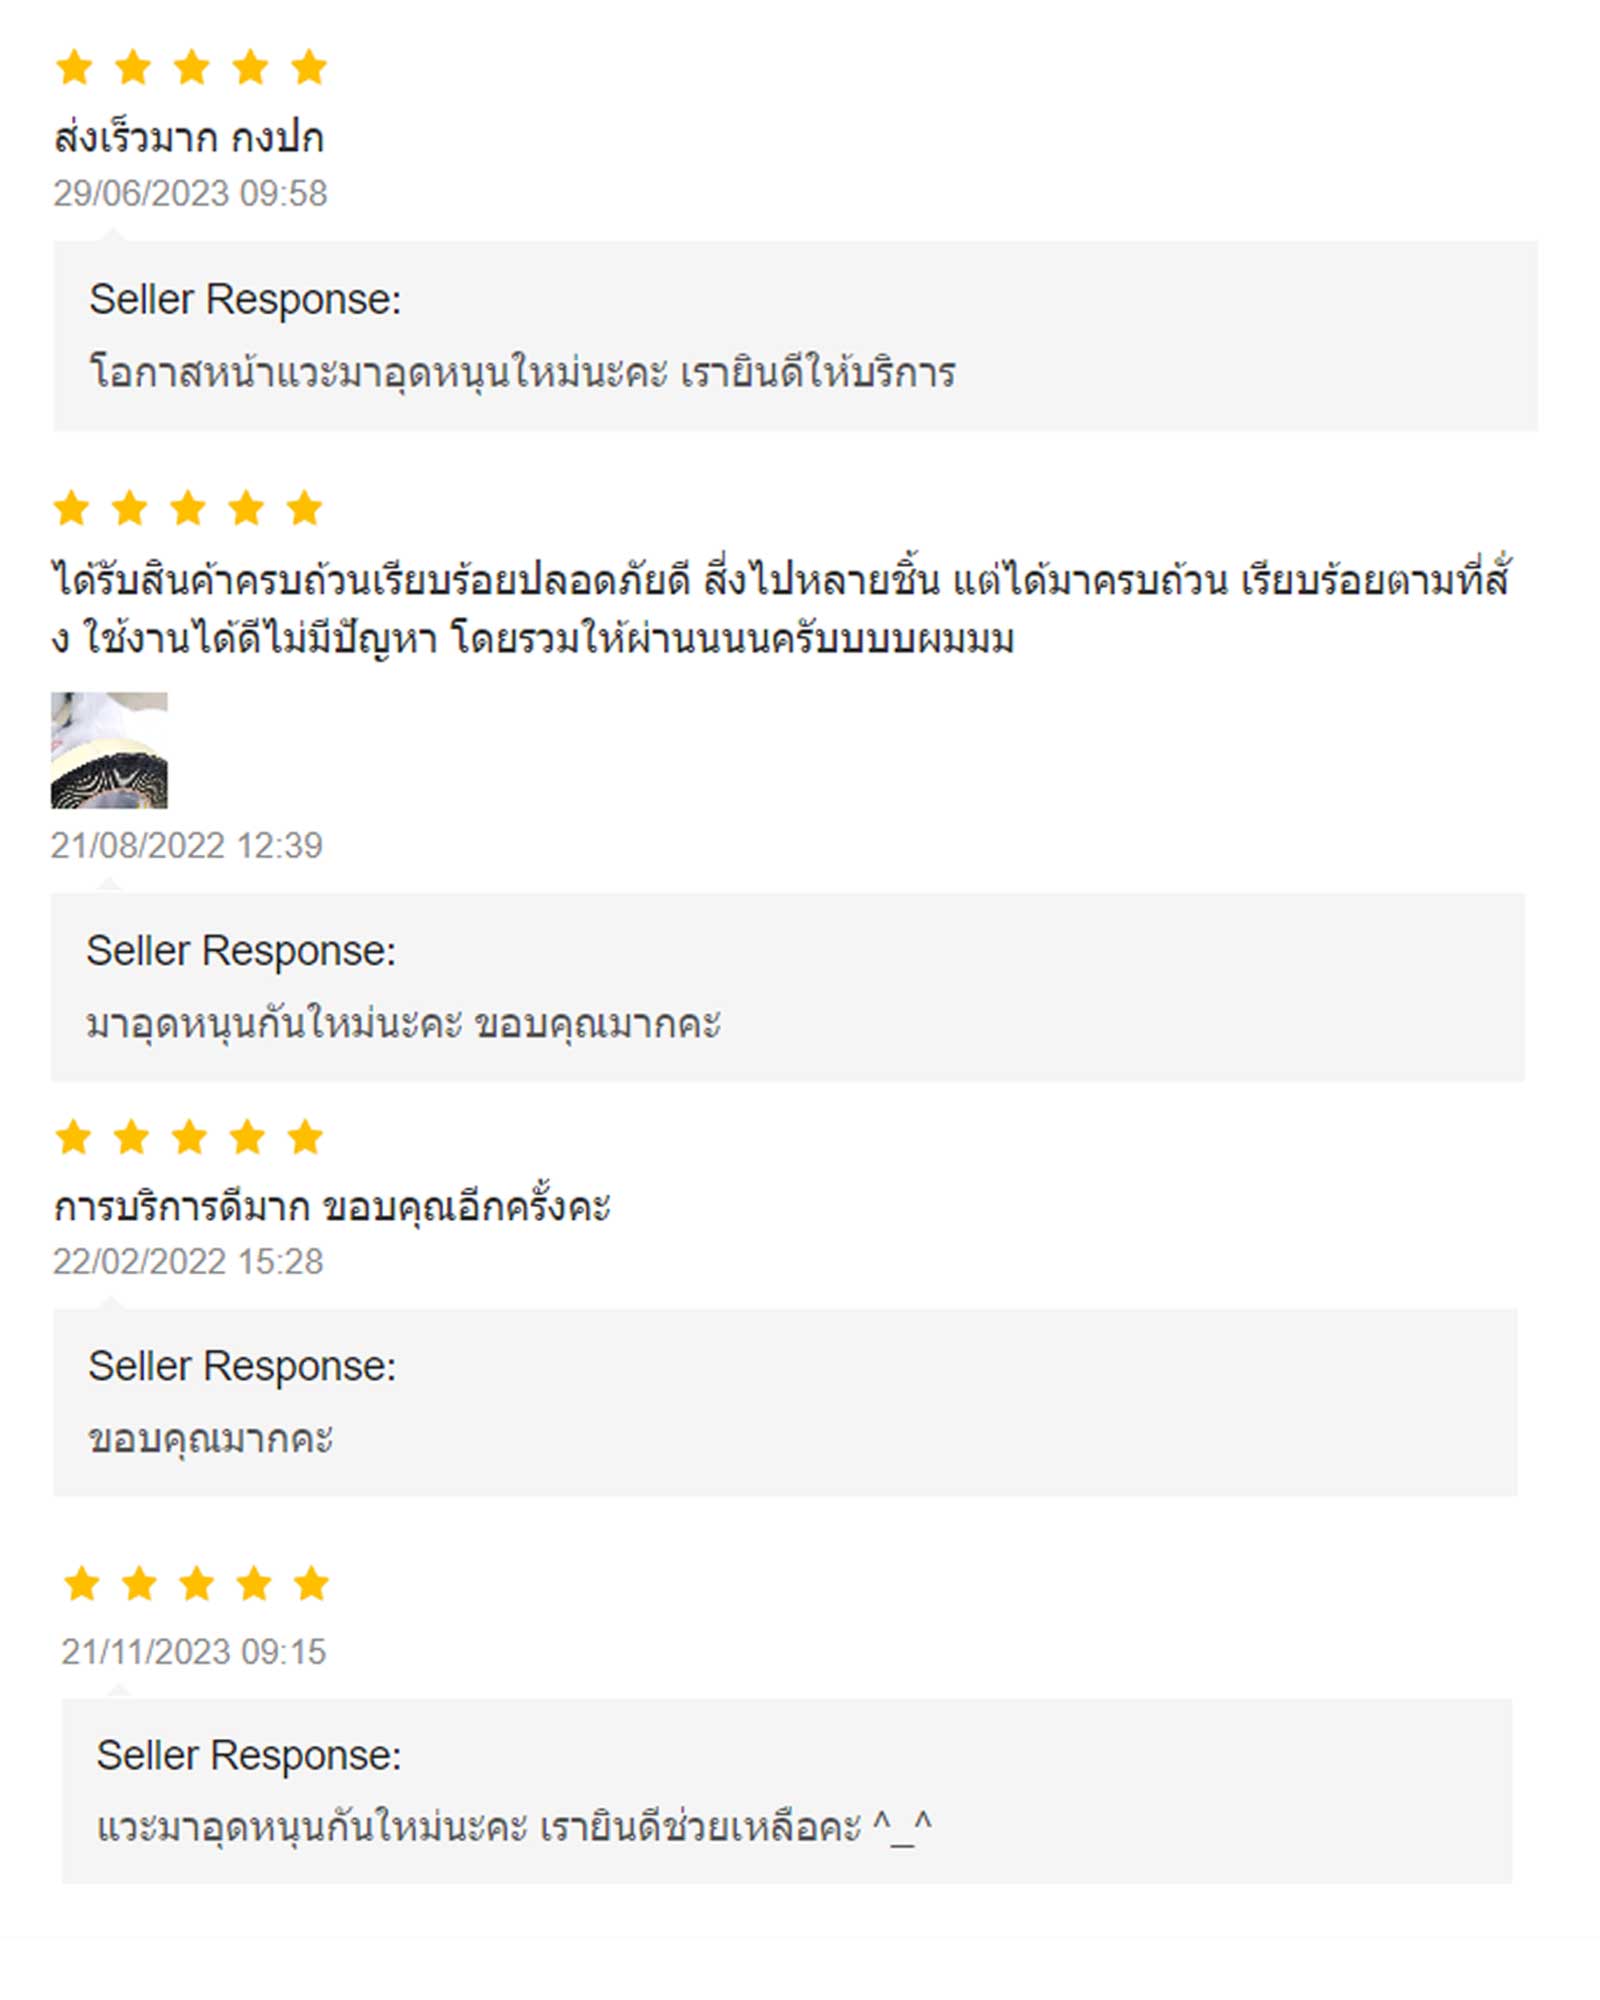Click the seller reply "โอกาสหน้าแวะมาอุดหนุนใหม่นะคะ"
Screen dimensions: 1600x2000
522,372
